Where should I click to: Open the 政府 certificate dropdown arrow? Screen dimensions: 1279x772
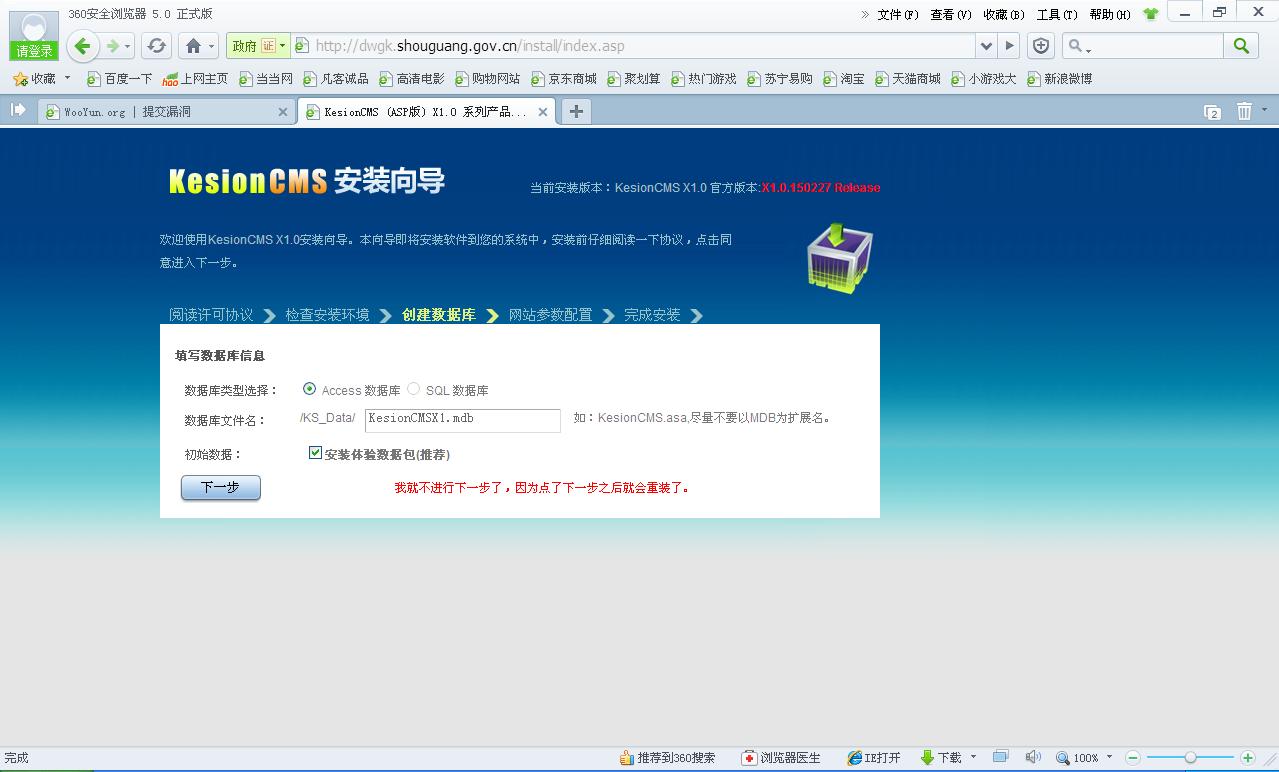click(x=283, y=46)
